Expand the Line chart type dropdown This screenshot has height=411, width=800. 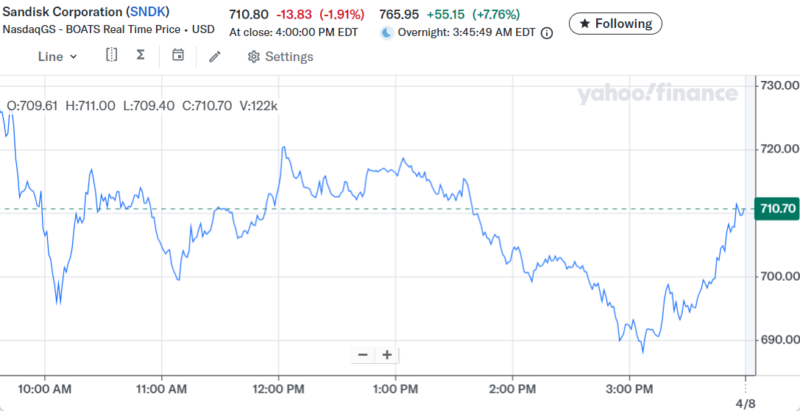click(58, 56)
